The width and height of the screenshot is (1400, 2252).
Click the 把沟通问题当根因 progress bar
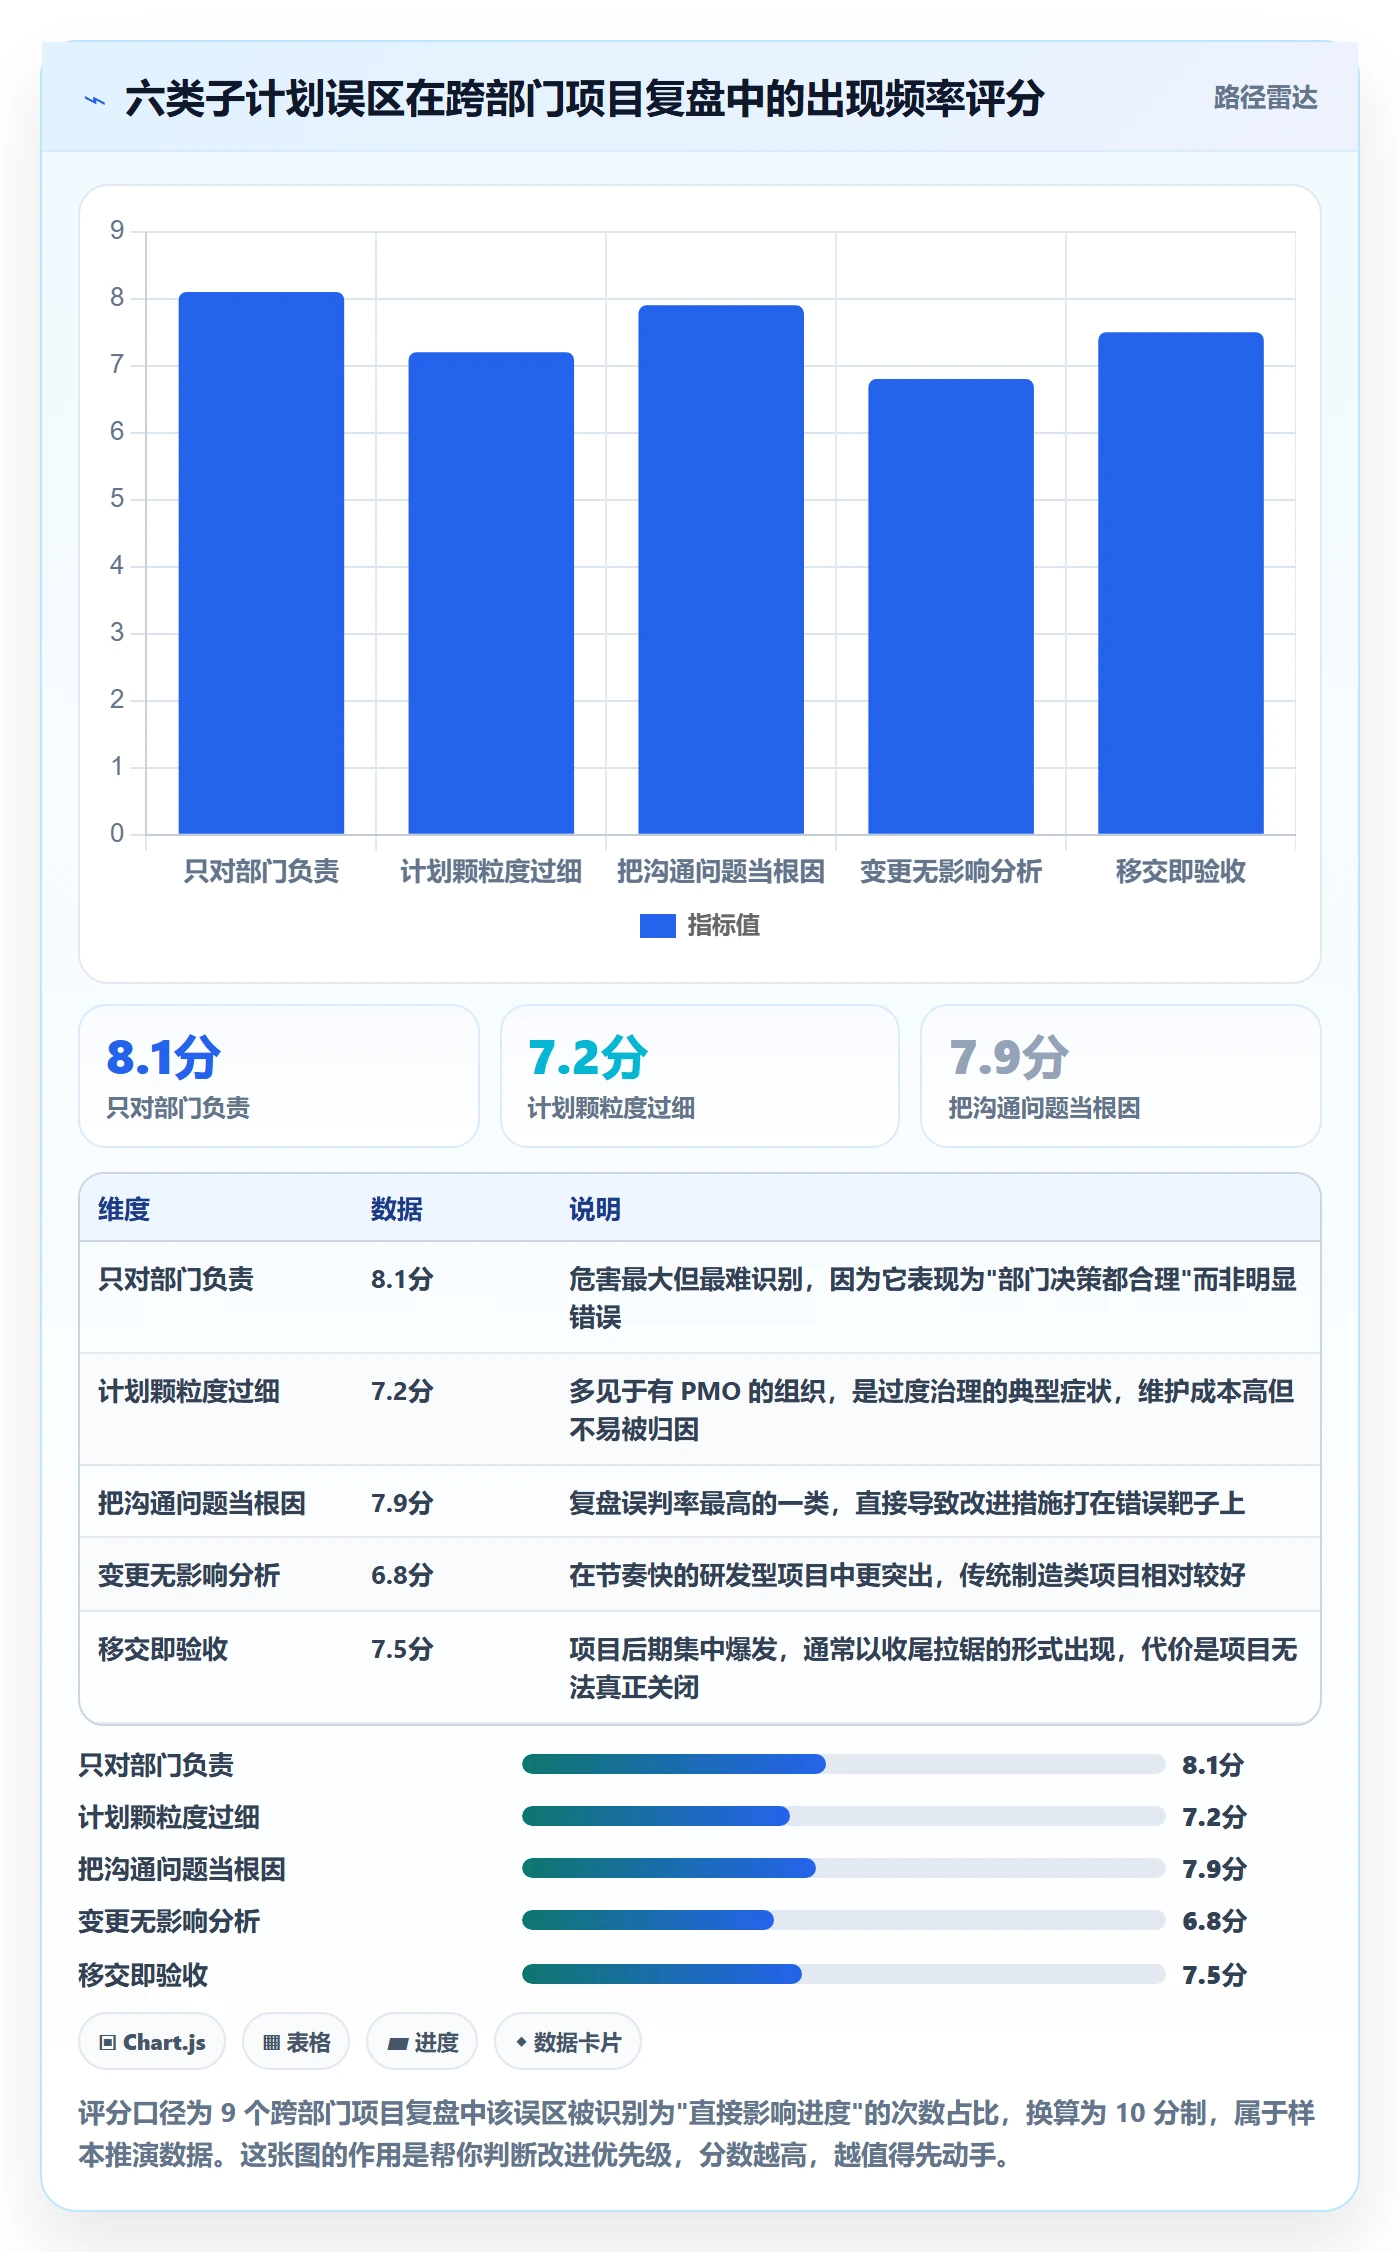(844, 1868)
